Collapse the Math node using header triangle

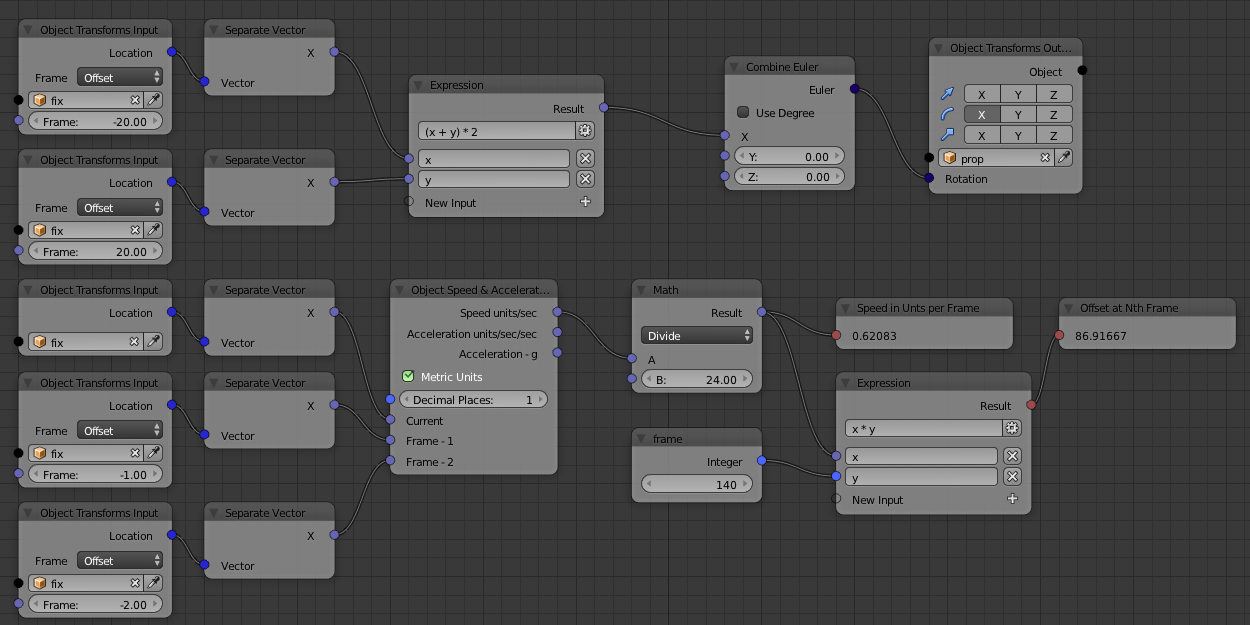point(642,290)
